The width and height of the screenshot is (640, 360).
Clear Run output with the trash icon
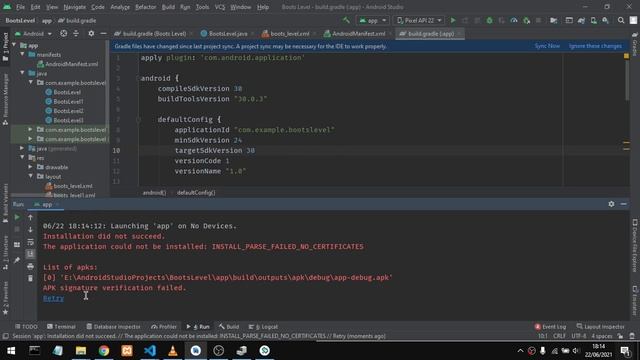[30, 278]
